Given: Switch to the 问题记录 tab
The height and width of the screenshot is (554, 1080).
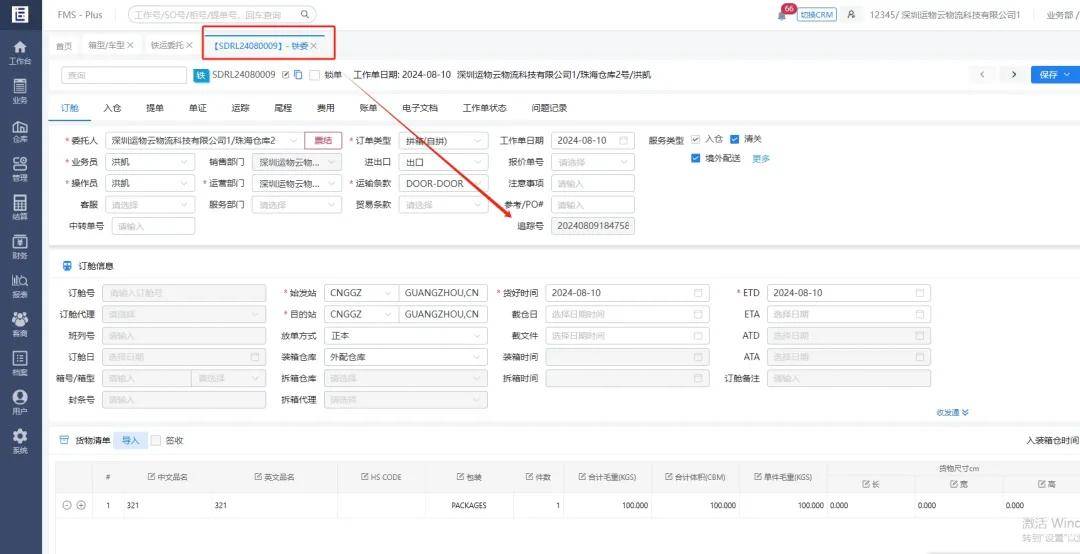Looking at the screenshot, I should coord(550,108).
